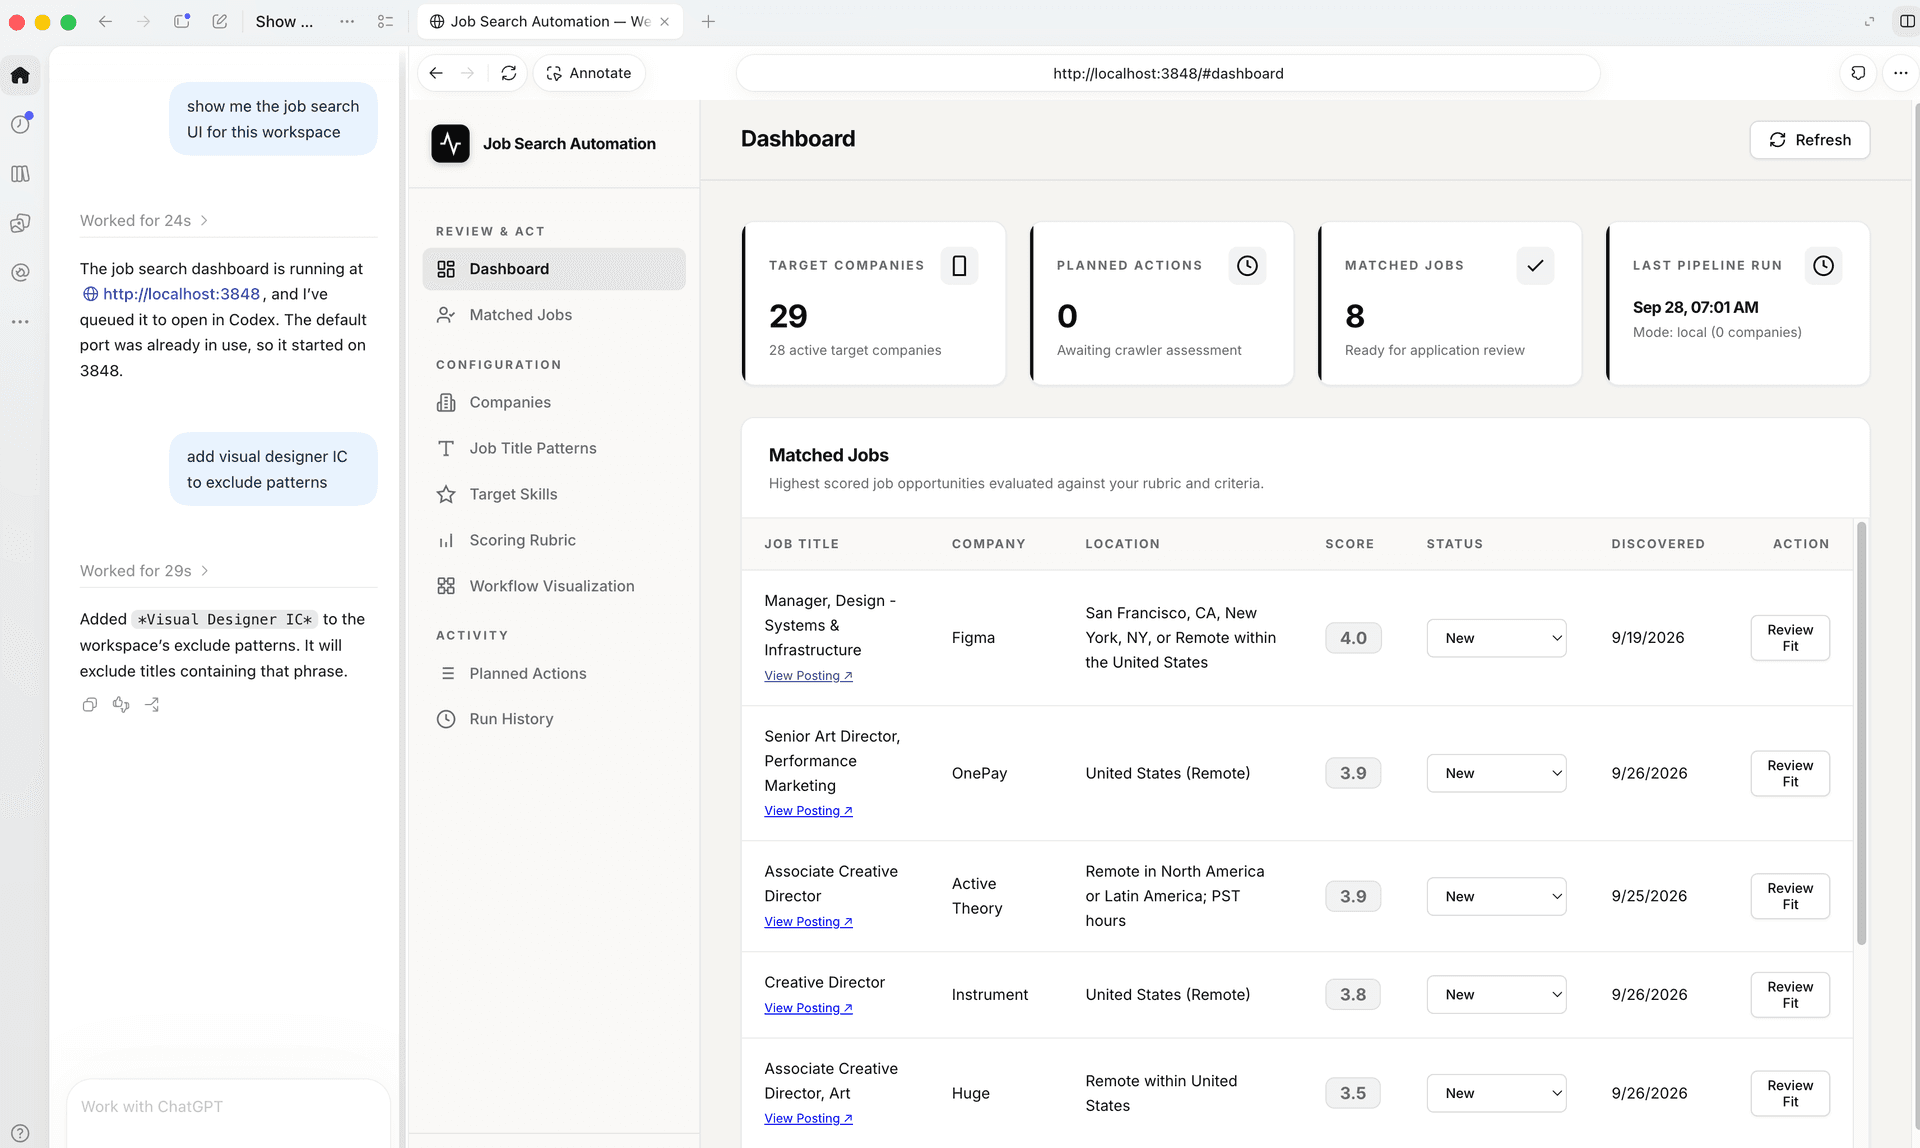Click Review Fit for Huge job
The width and height of the screenshot is (1920, 1148).
pos(1790,1093)
